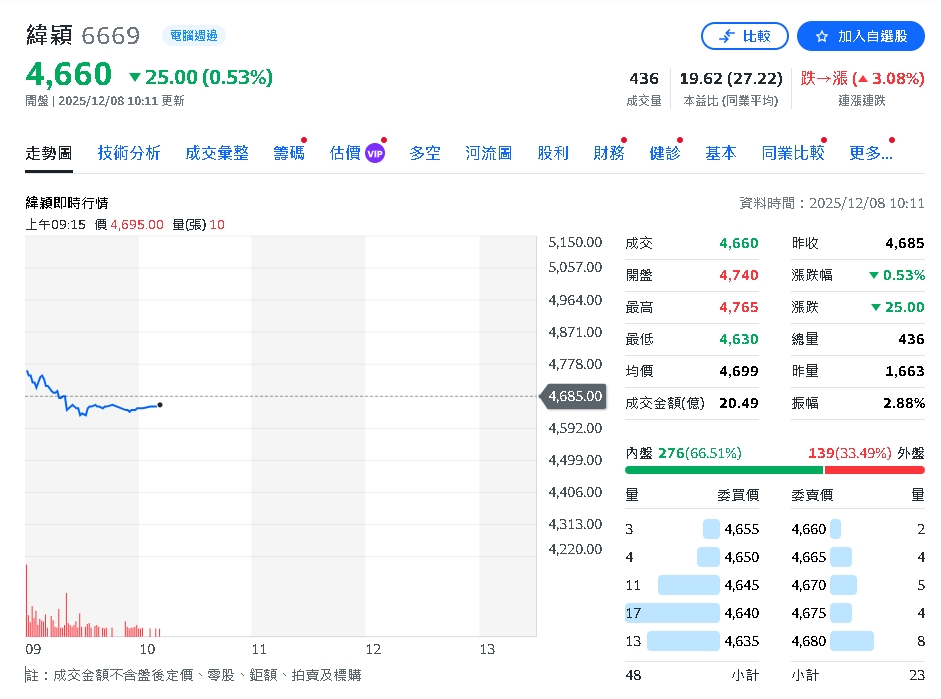Open the 同業比較 tab
The height and width of the screenshot is (699, 941).
click(793, 153)
